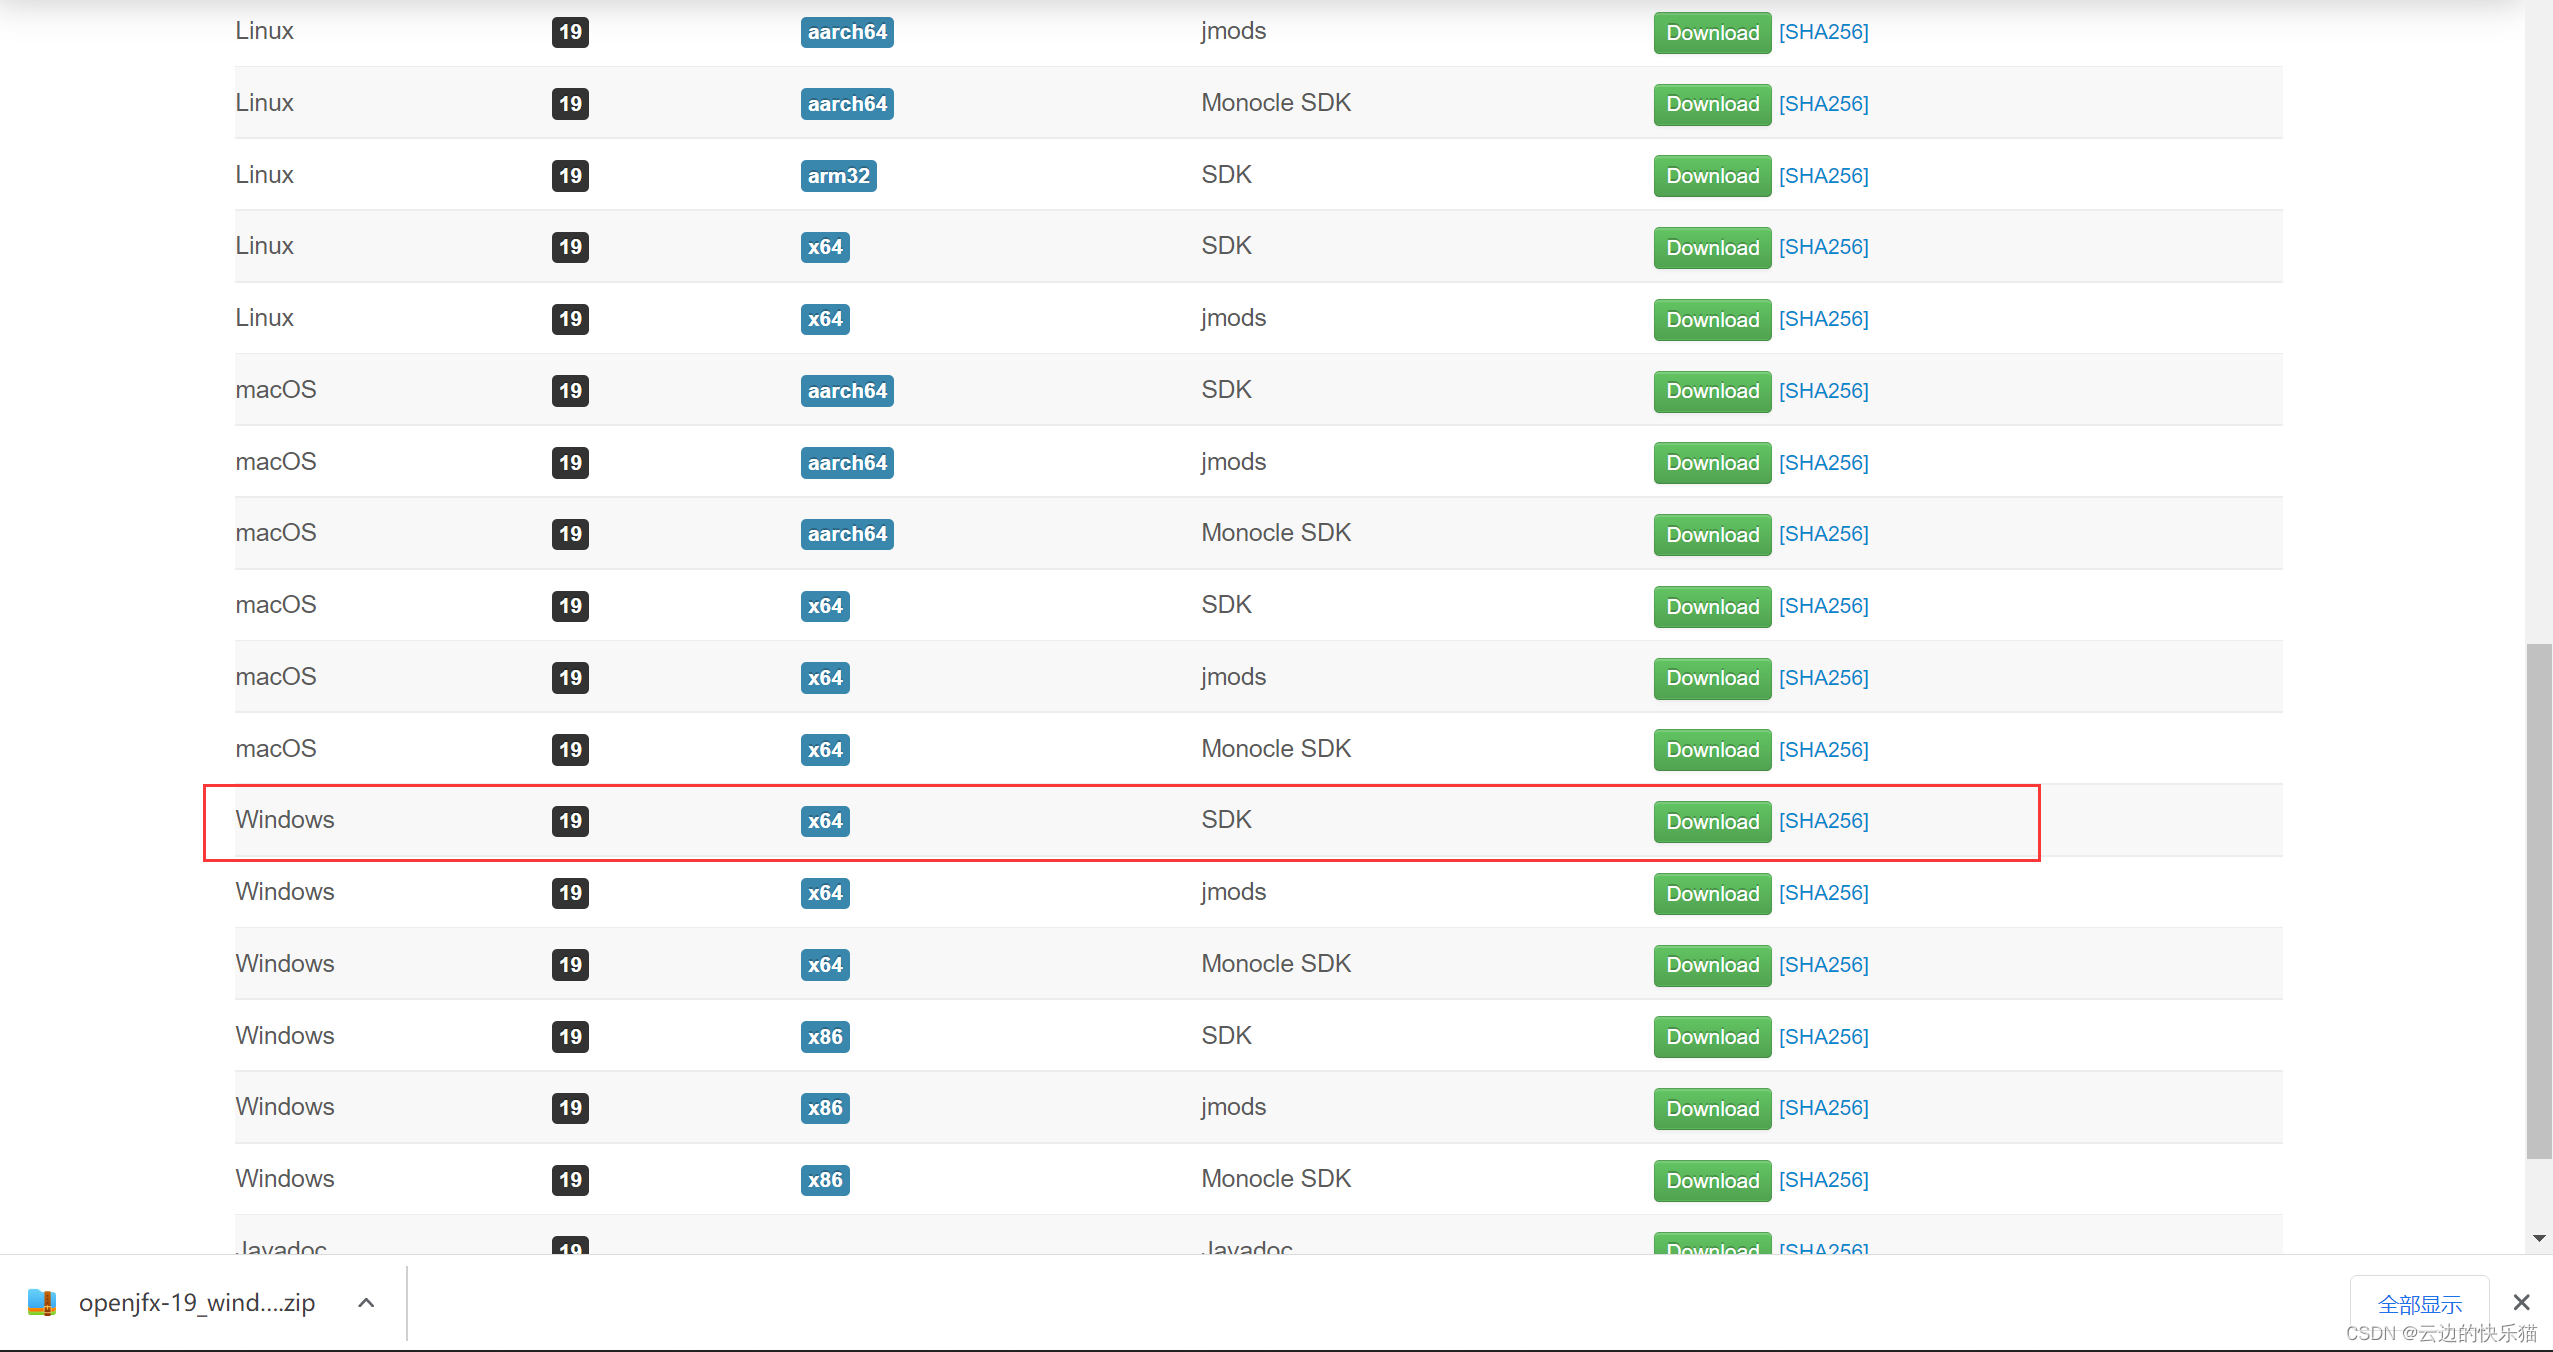Open SHA256 link for Windows x64 SDK
This screenshot has width=2553, height=1352.
click(x=1823, y=821)
